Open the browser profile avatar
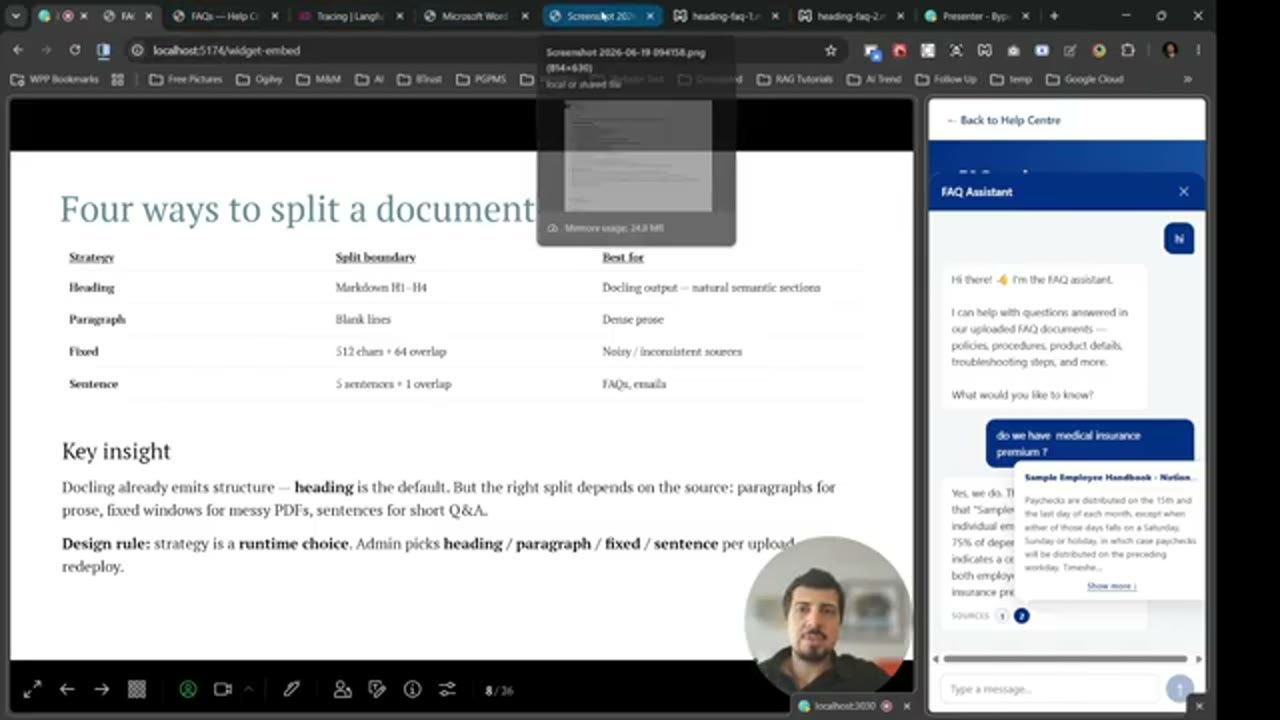This screenshot has width=1280, height=720. pos(1170,50)
